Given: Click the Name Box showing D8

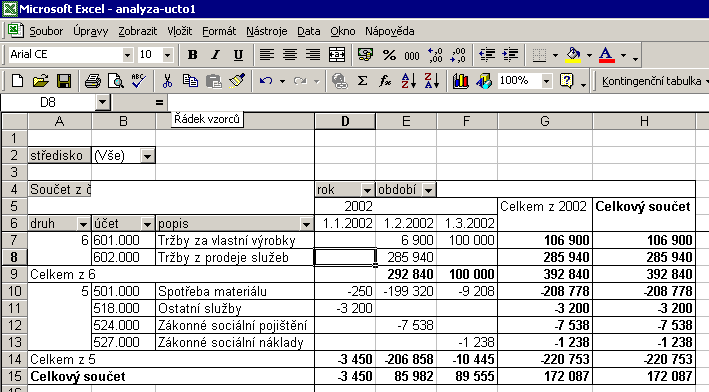Looking at the screenshot, I should point(48,103).
